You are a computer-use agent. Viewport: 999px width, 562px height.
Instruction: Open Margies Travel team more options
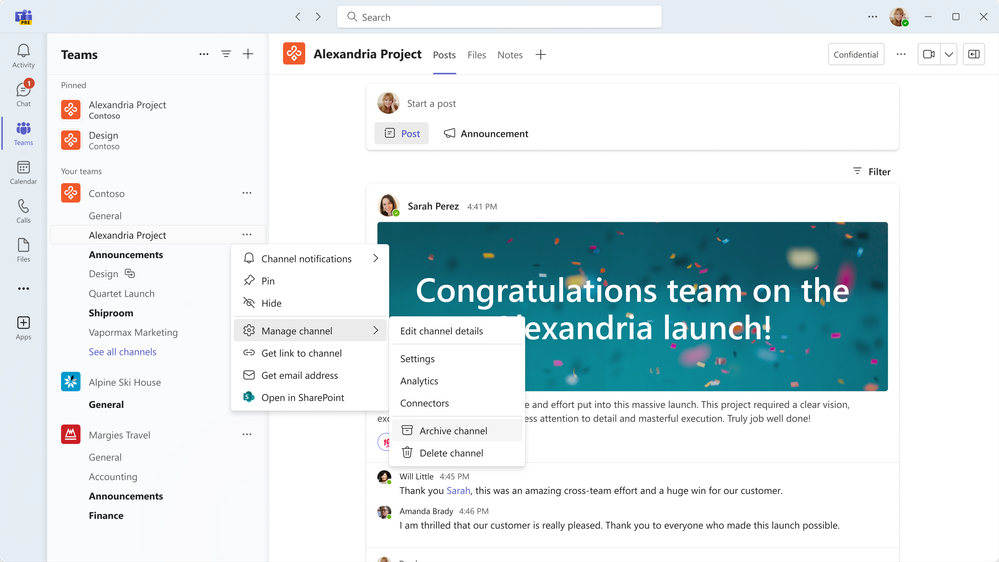(x=247, y=435)
